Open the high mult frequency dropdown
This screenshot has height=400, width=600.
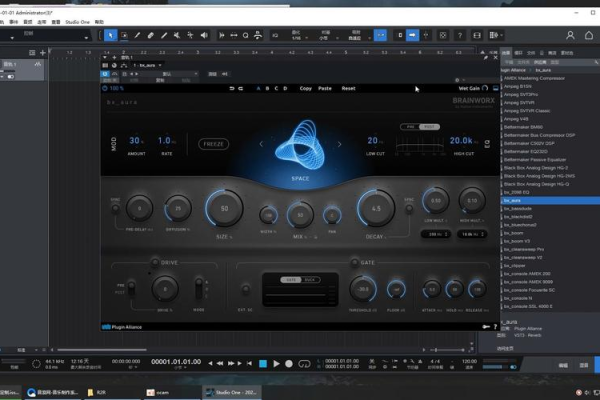470,233
